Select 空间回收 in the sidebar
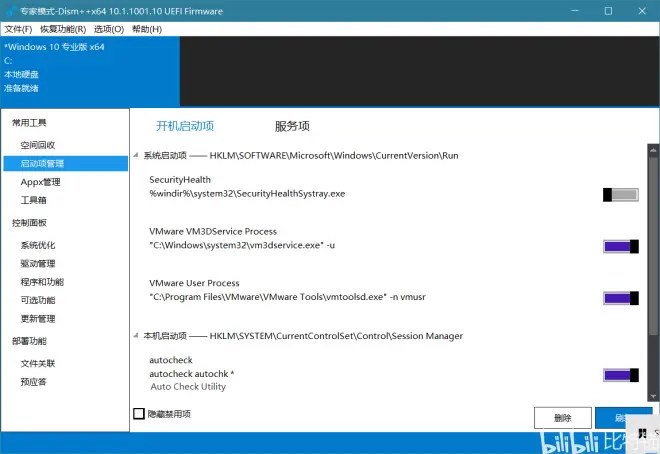This screenshot has width=660, height=454. (x=38, y=145)
